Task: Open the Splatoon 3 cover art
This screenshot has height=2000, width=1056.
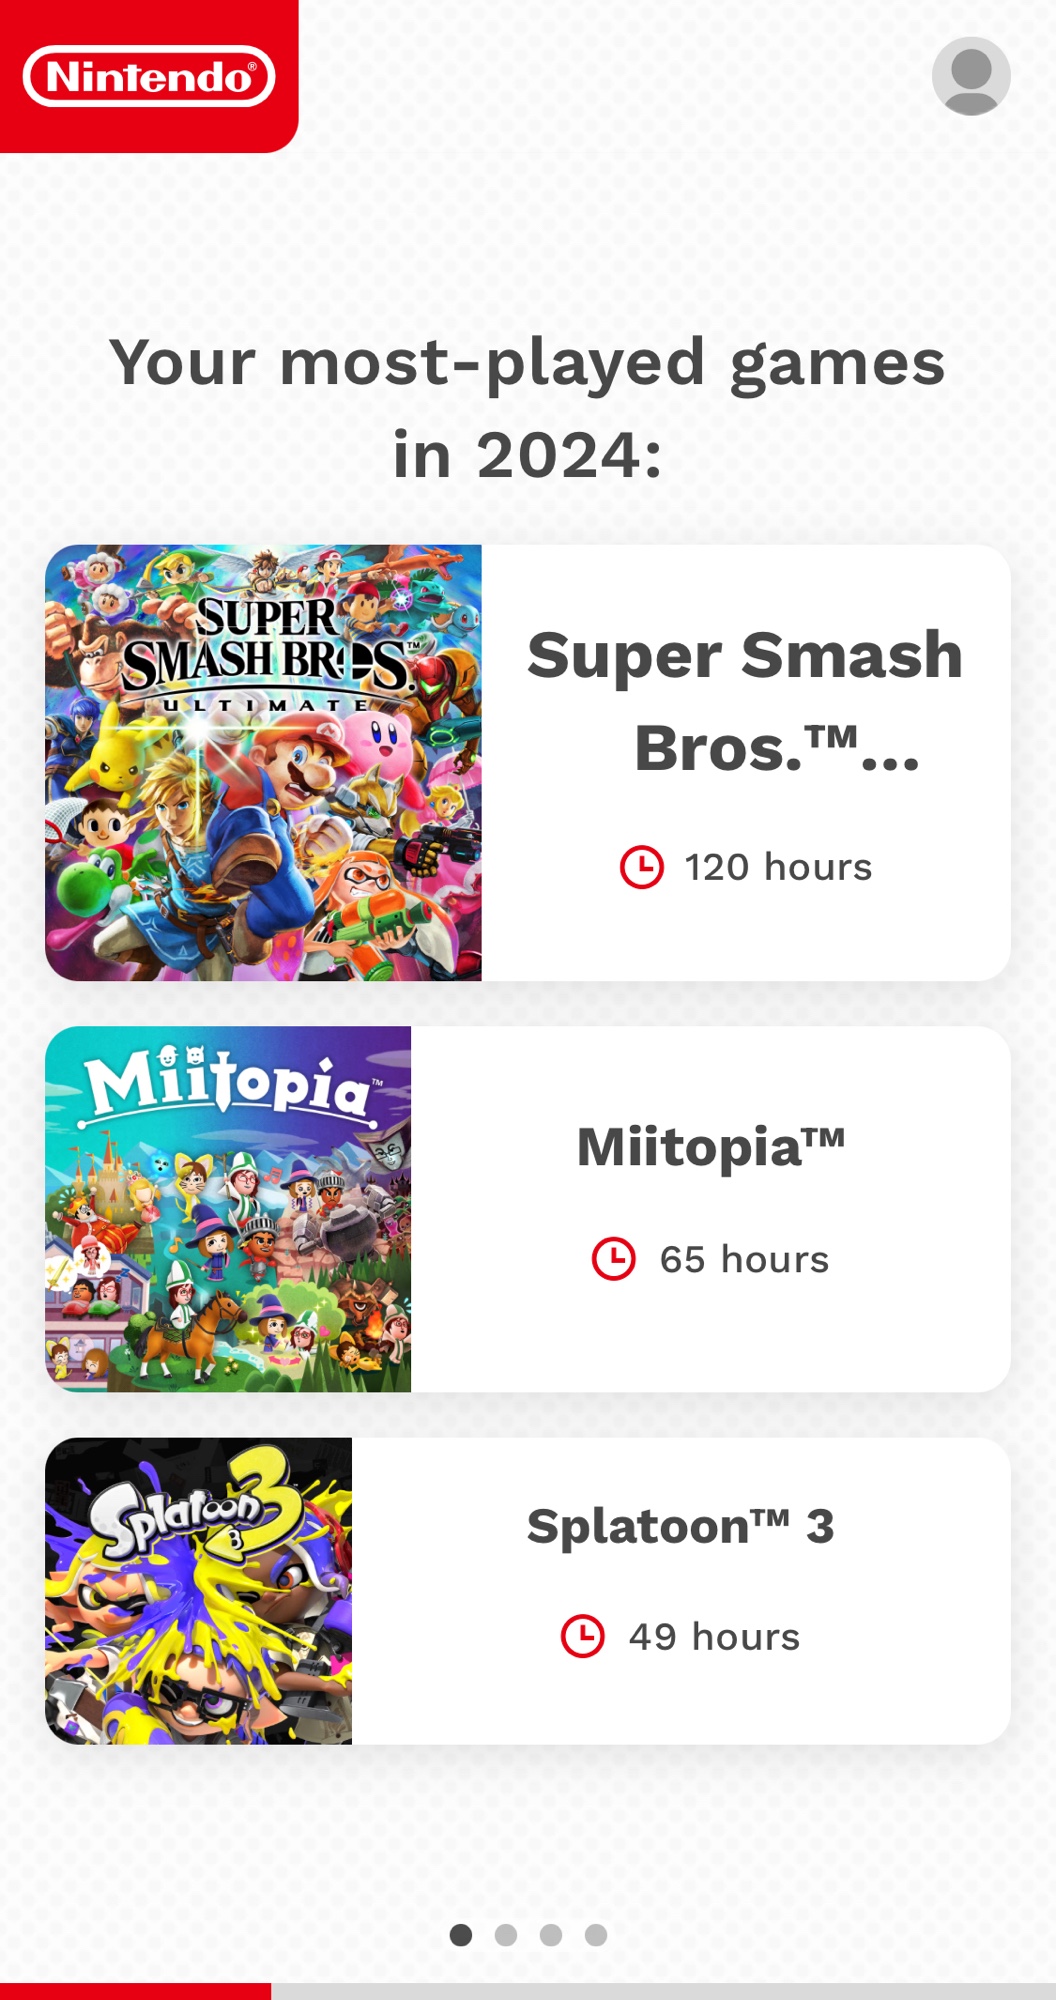Action: click(199, 1590)
